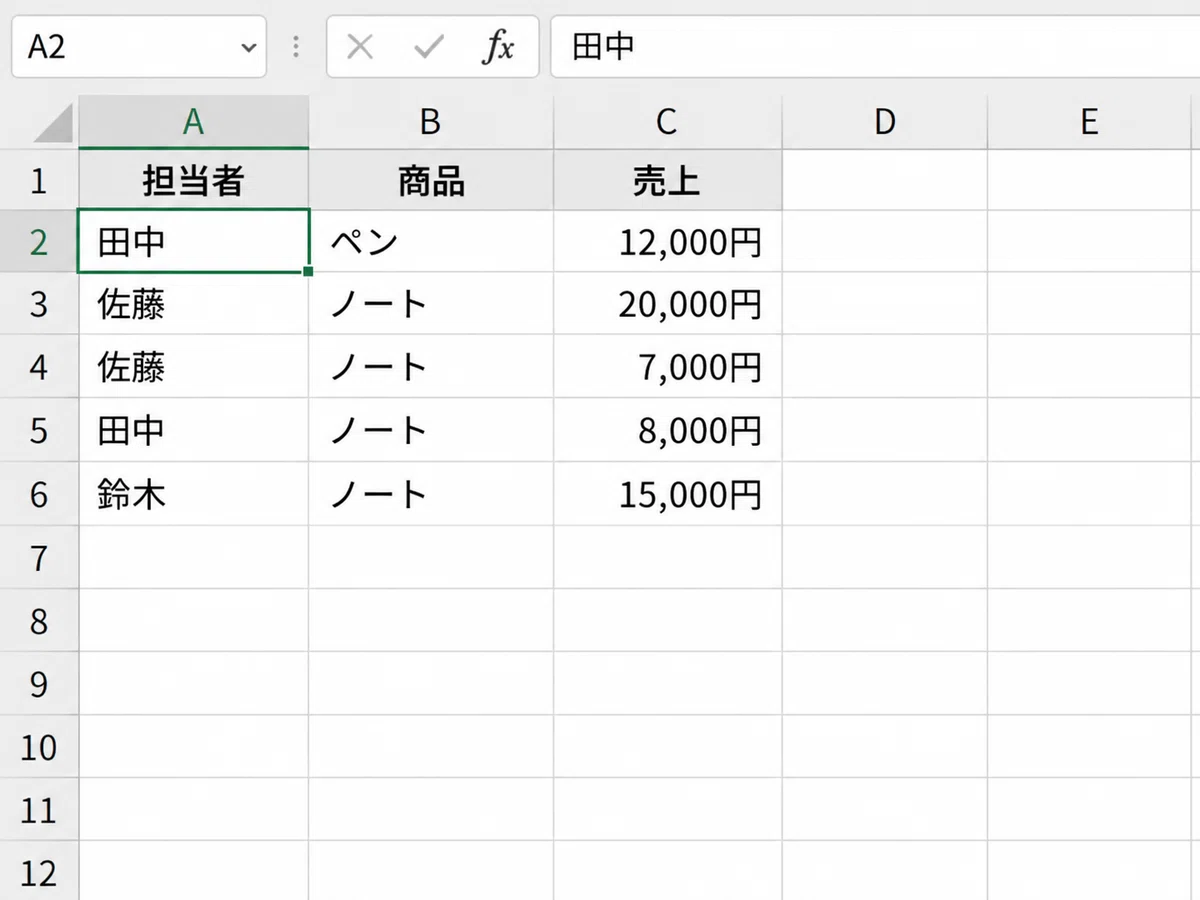1200x900 pixels.
Task: Select column B header
Action: coord(431,122)
